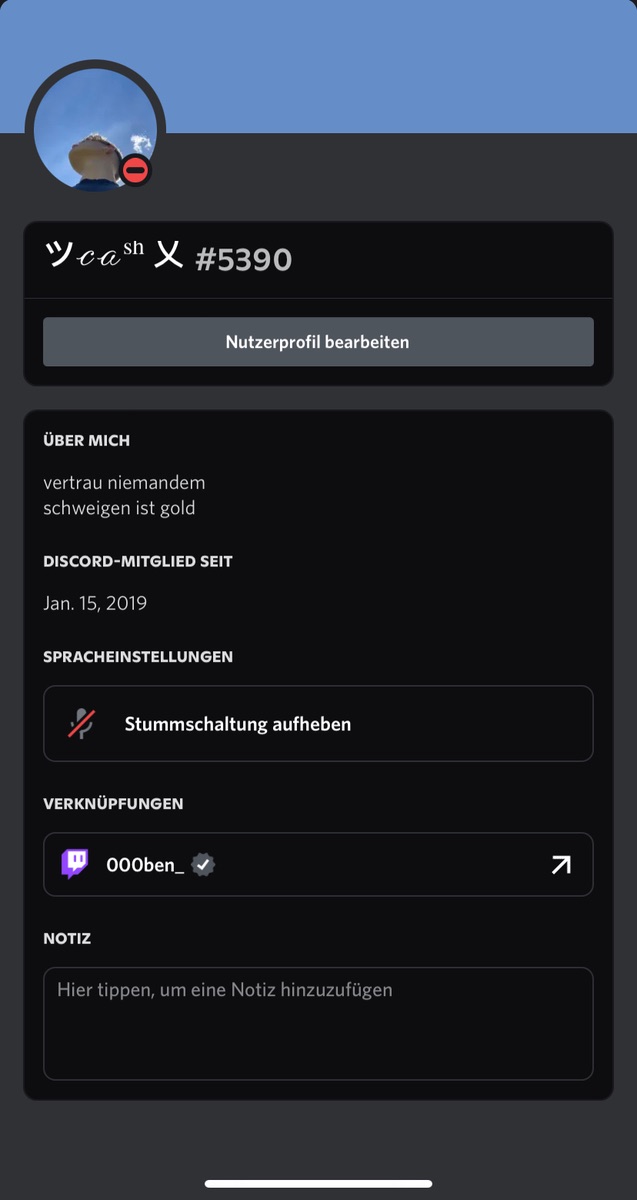Screen dimensions: 637x1200
Task: Select the ÜBER MICH bio text
Action: click(124, 495)
